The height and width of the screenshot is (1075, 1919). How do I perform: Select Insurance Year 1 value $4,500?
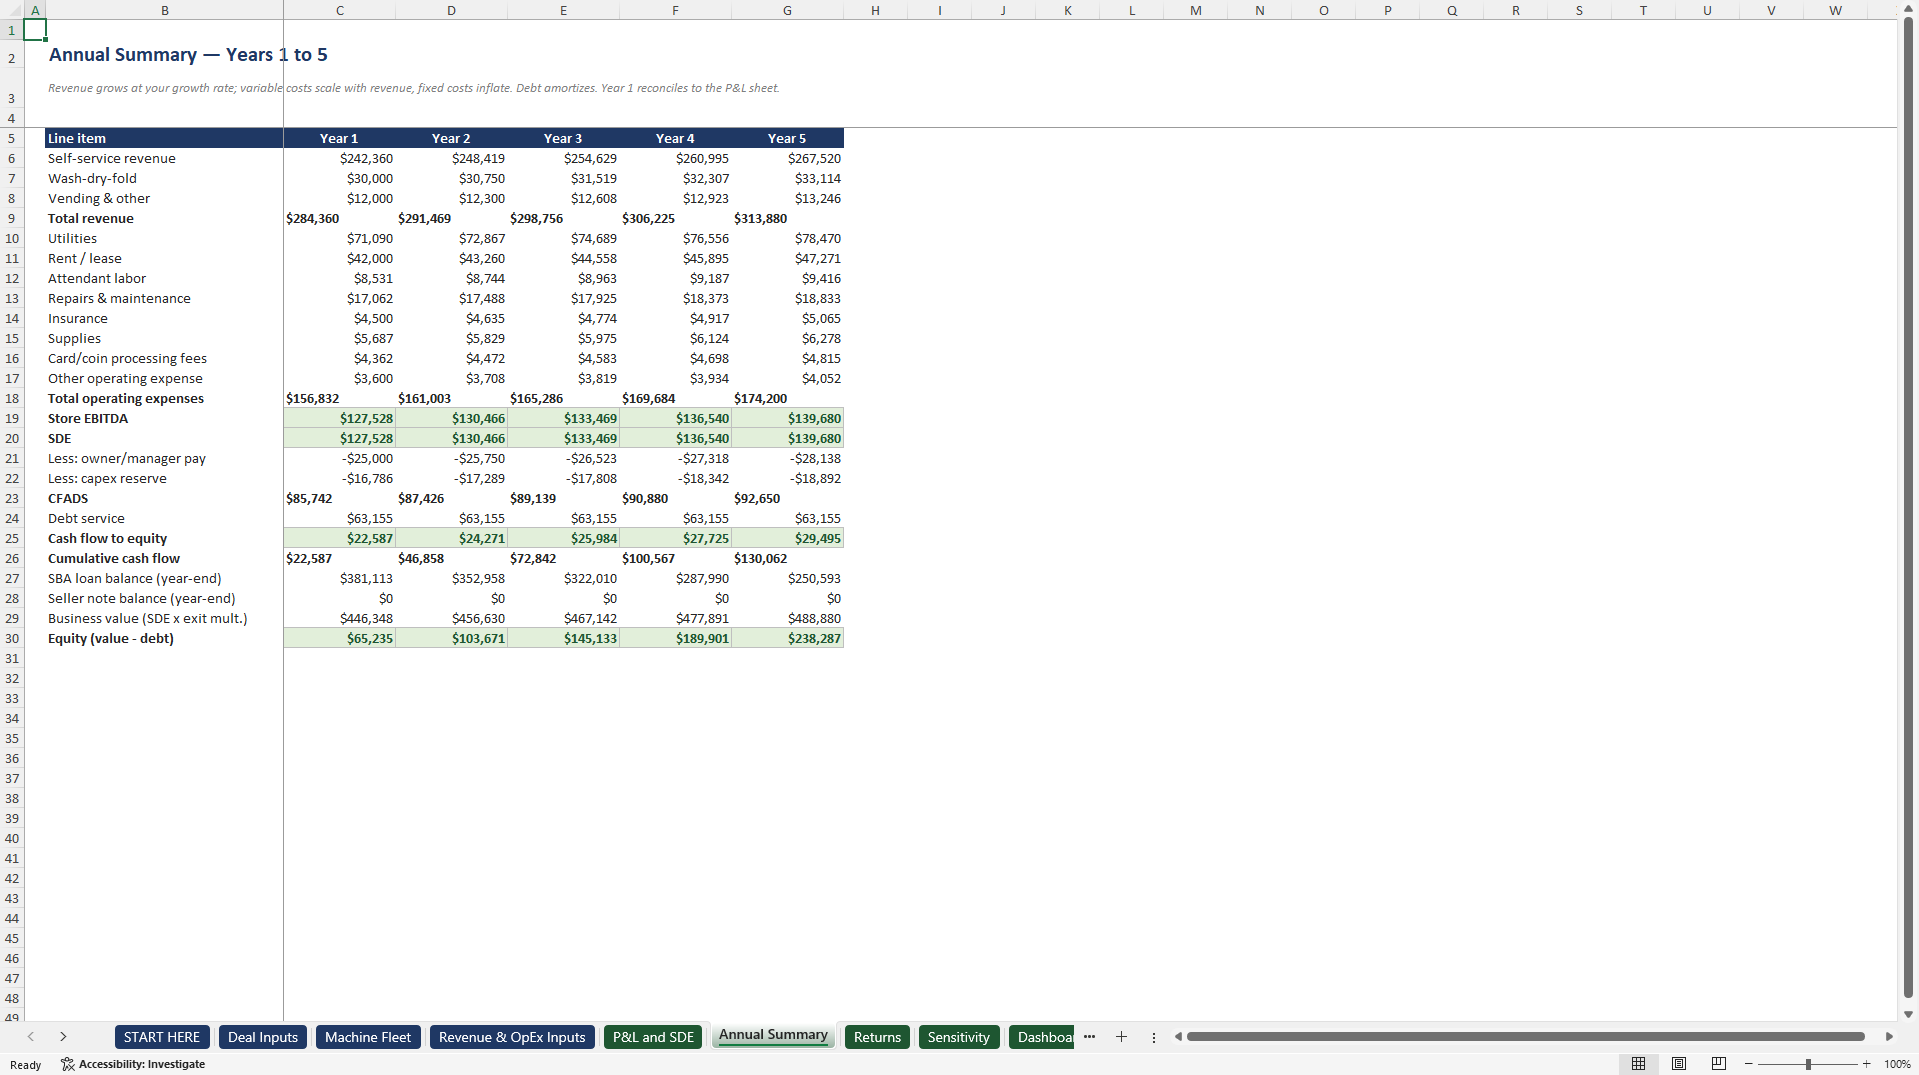[x=340, y=318]
